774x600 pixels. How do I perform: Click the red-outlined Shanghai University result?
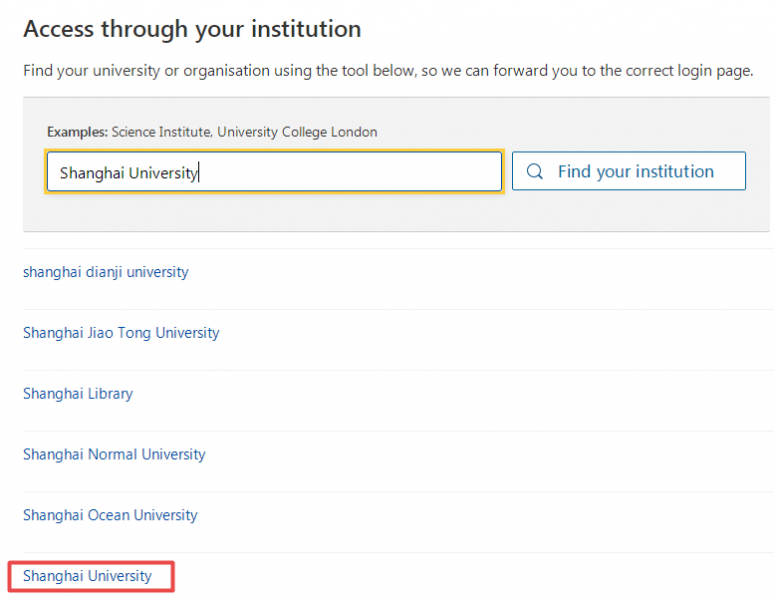88,576
